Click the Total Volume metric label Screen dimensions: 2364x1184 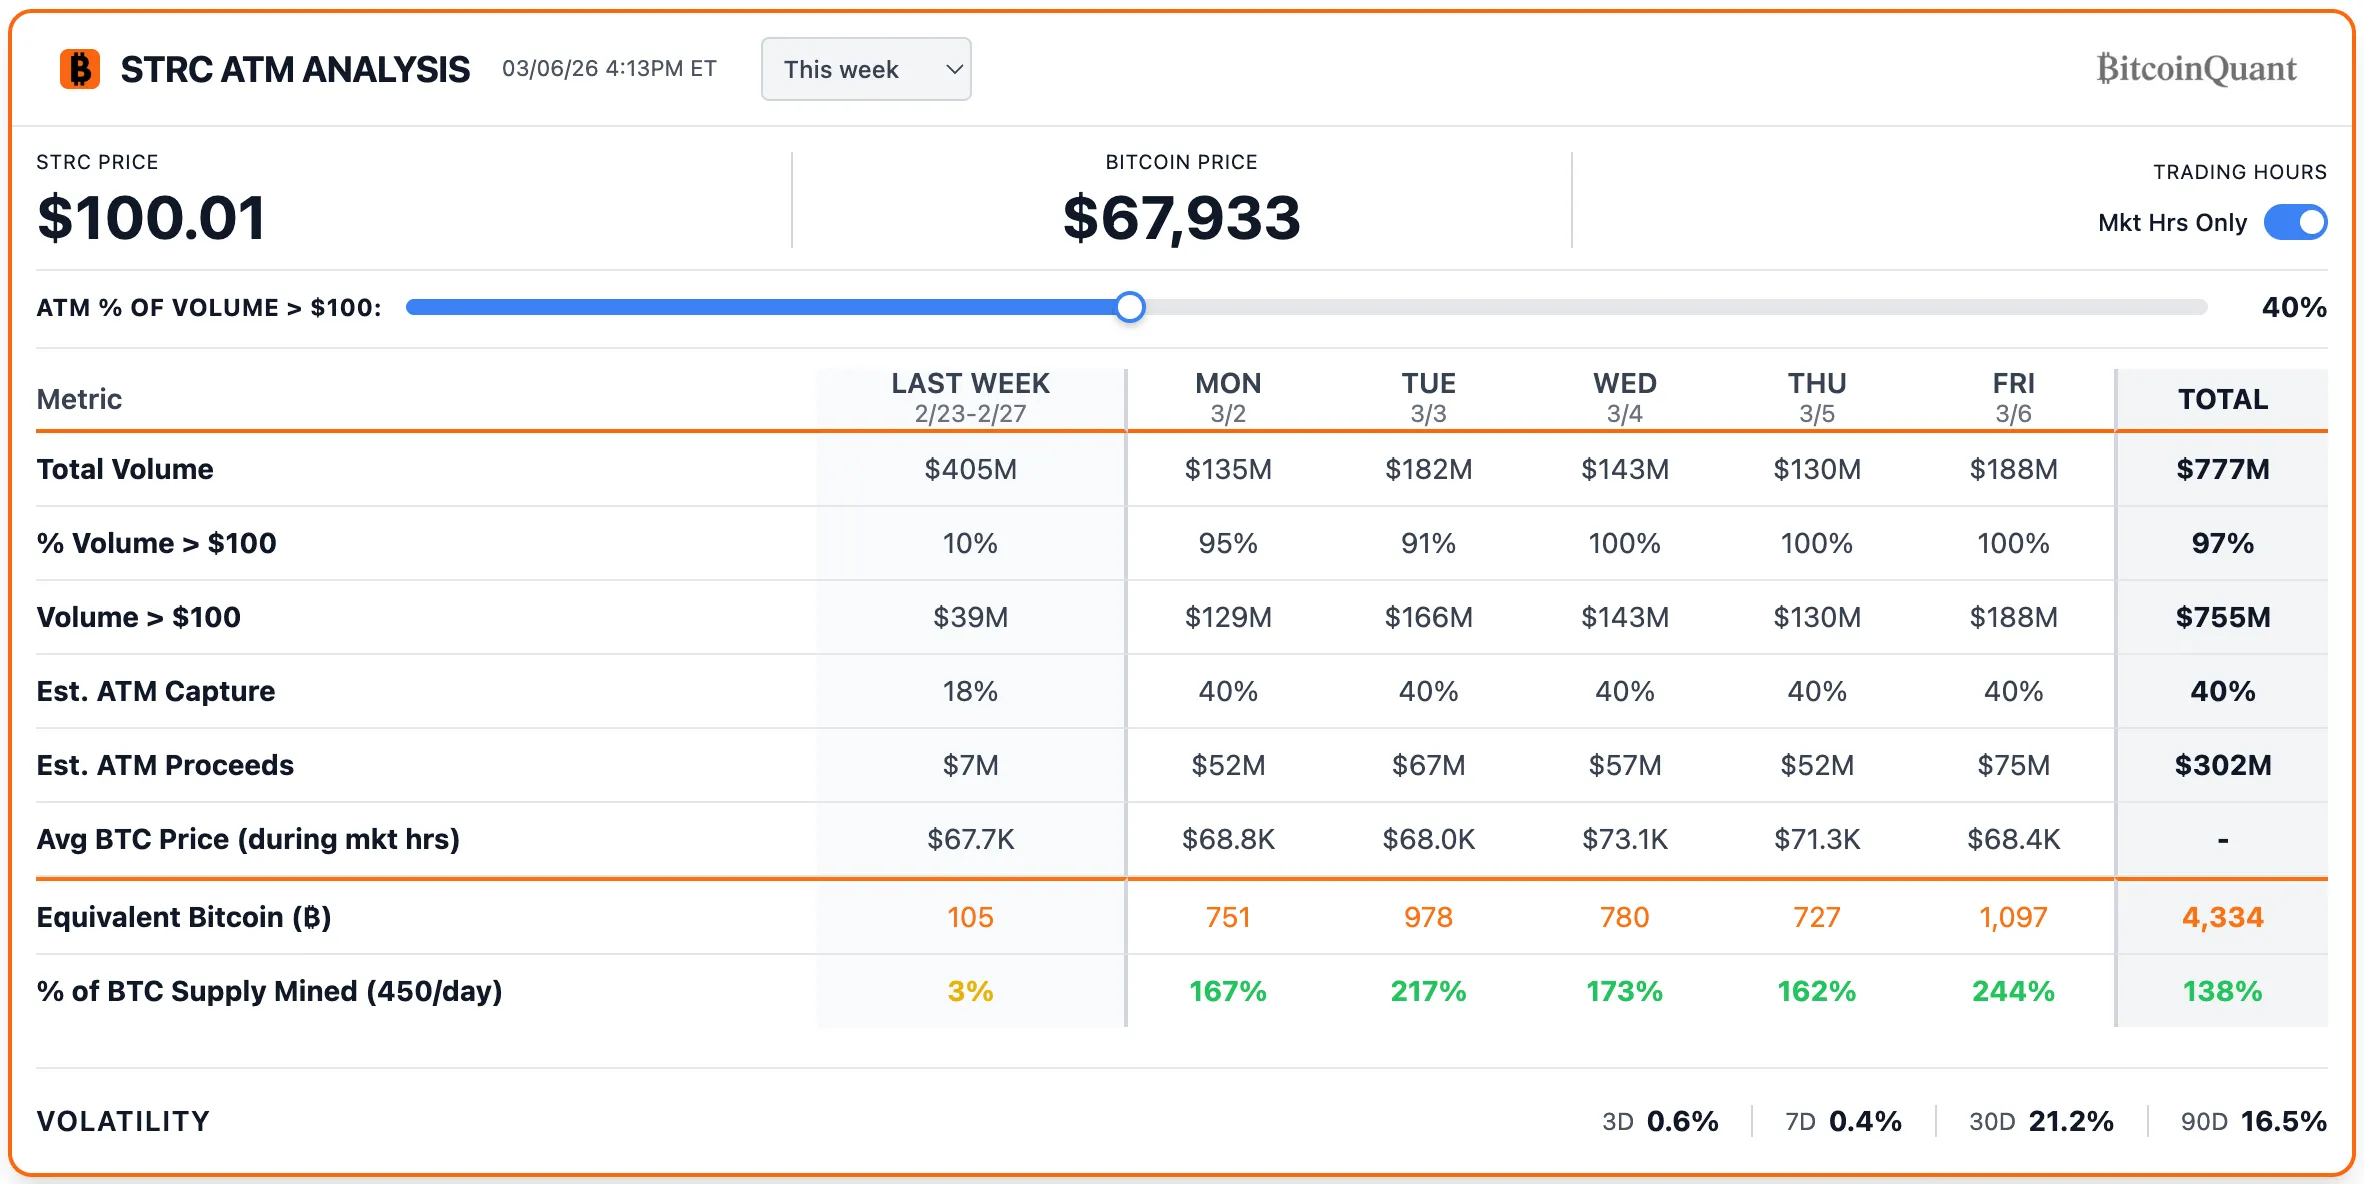pos(124,469)
